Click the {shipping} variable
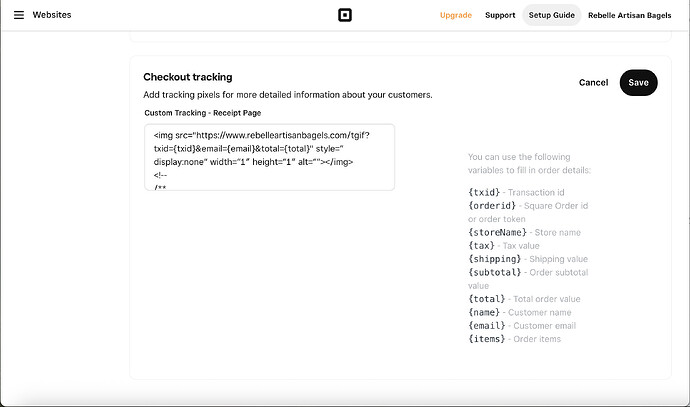 (494, 259)
